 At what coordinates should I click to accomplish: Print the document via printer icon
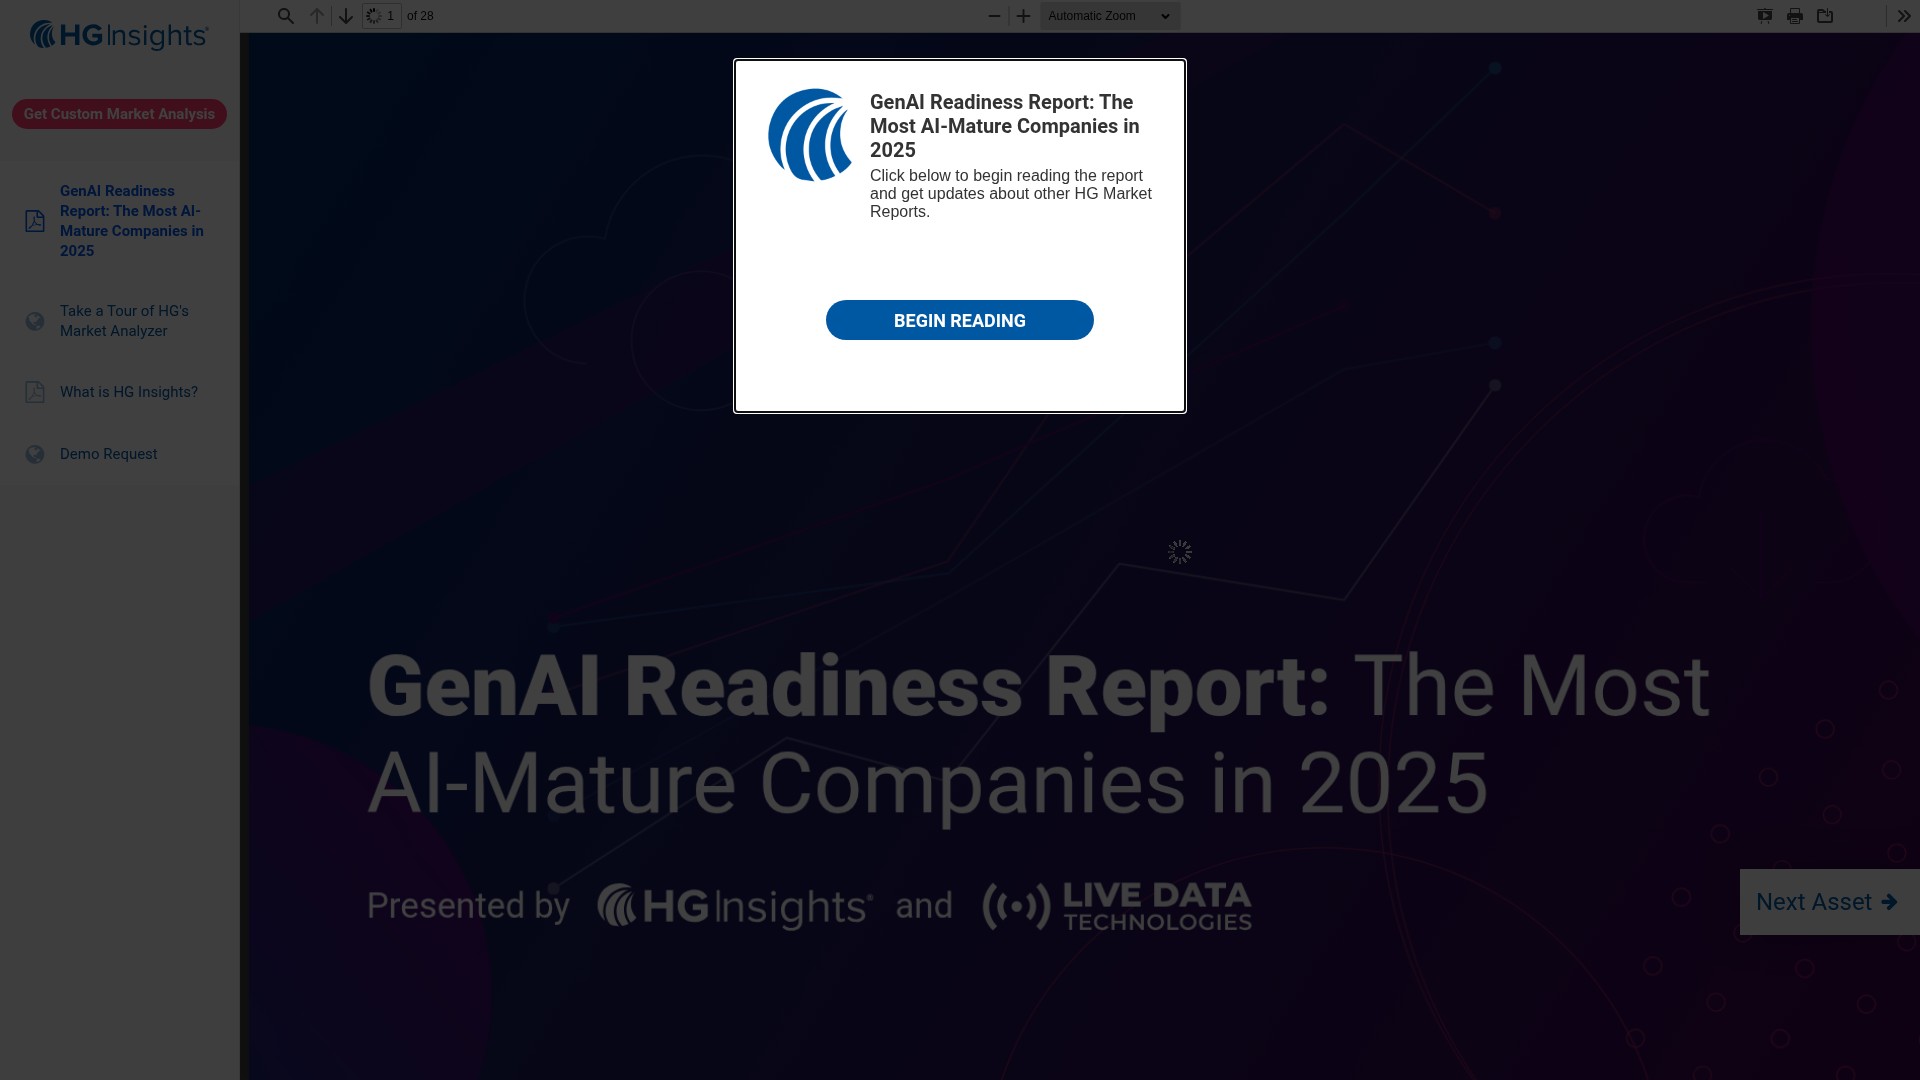[1795, 16]
